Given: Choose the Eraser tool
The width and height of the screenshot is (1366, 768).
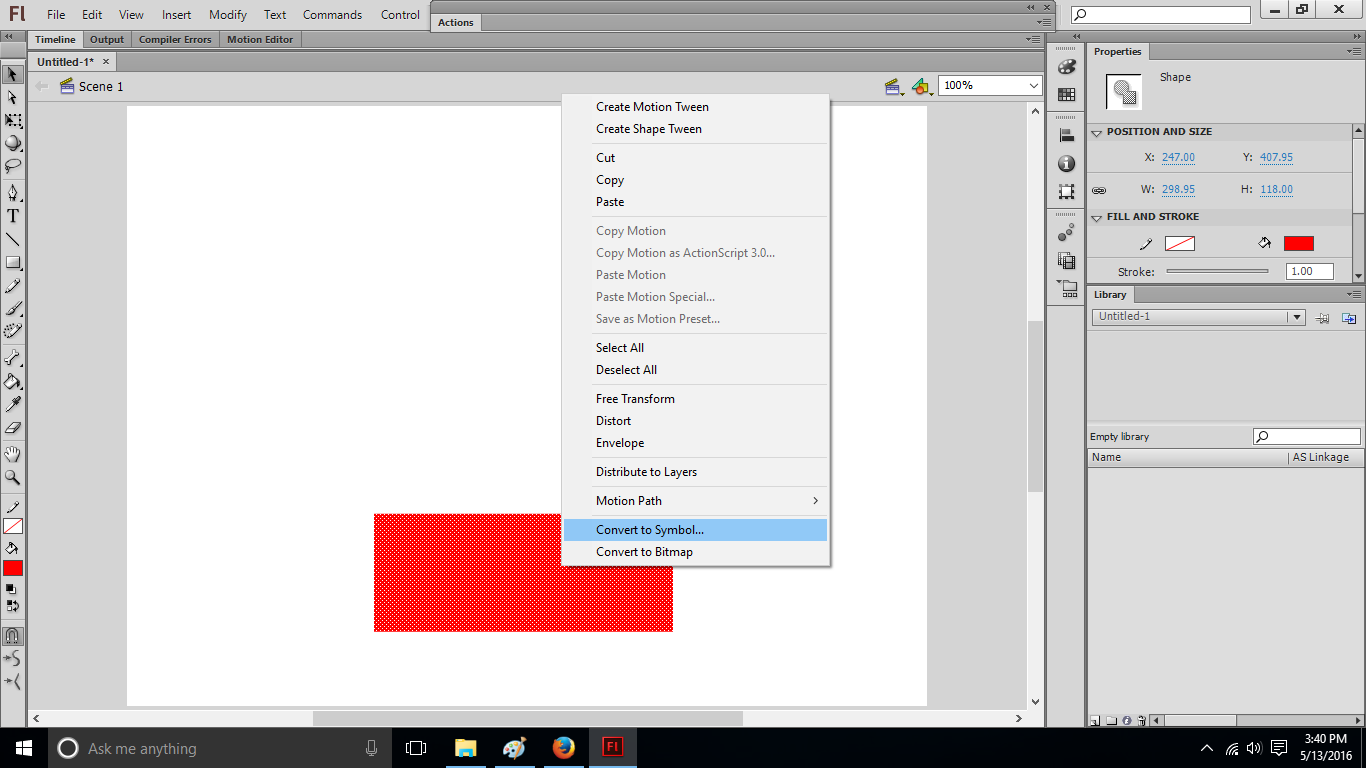Looking at the screenshot, I should 13,428.
